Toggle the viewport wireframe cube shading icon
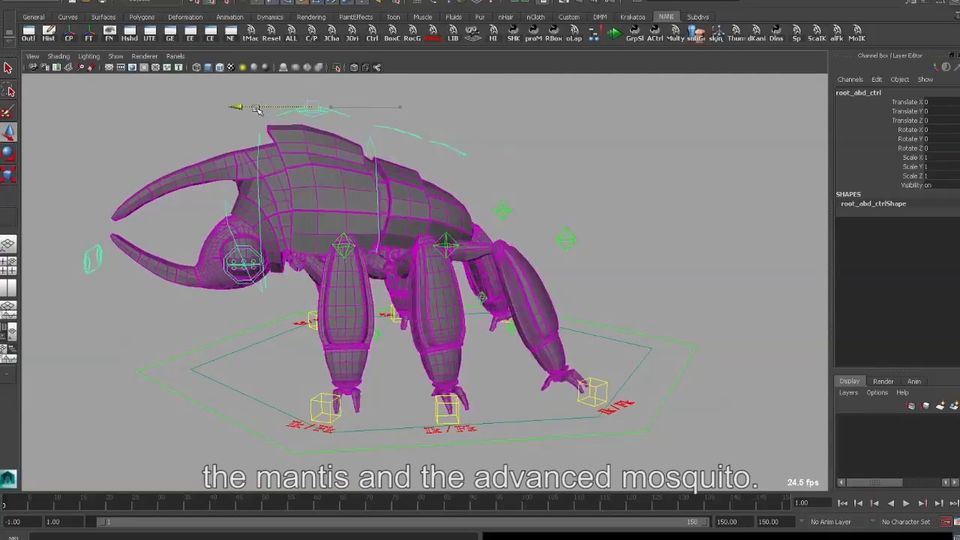The width and height of the screenshot is (960, 540). pos(196,68)
